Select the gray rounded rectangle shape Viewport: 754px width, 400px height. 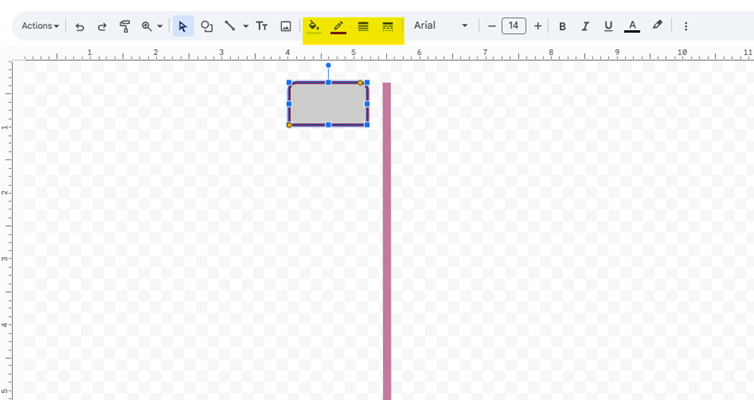[x=328, y=104]
